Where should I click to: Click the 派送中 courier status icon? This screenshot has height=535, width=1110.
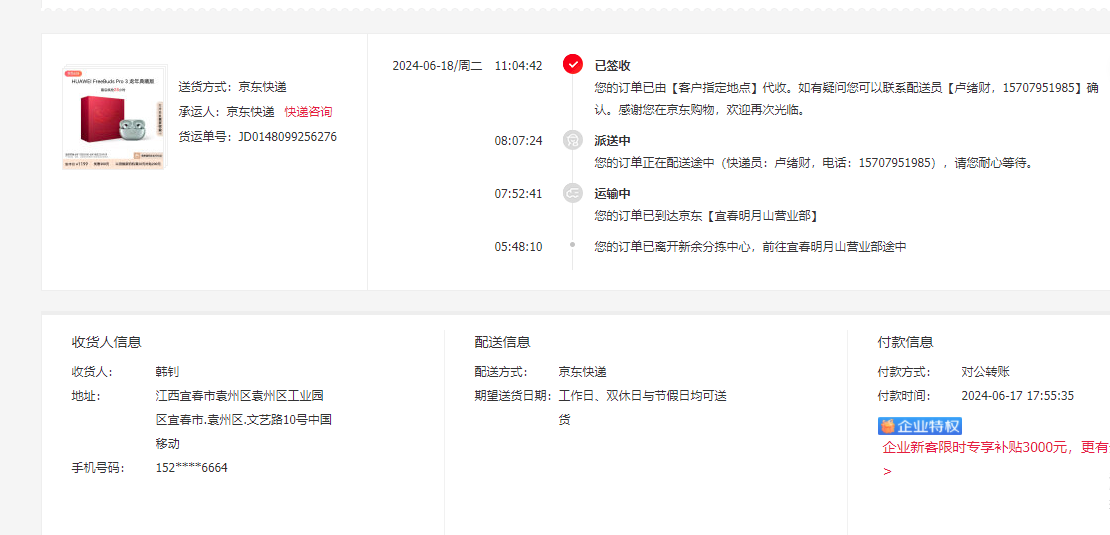click(x=573, y=140)
